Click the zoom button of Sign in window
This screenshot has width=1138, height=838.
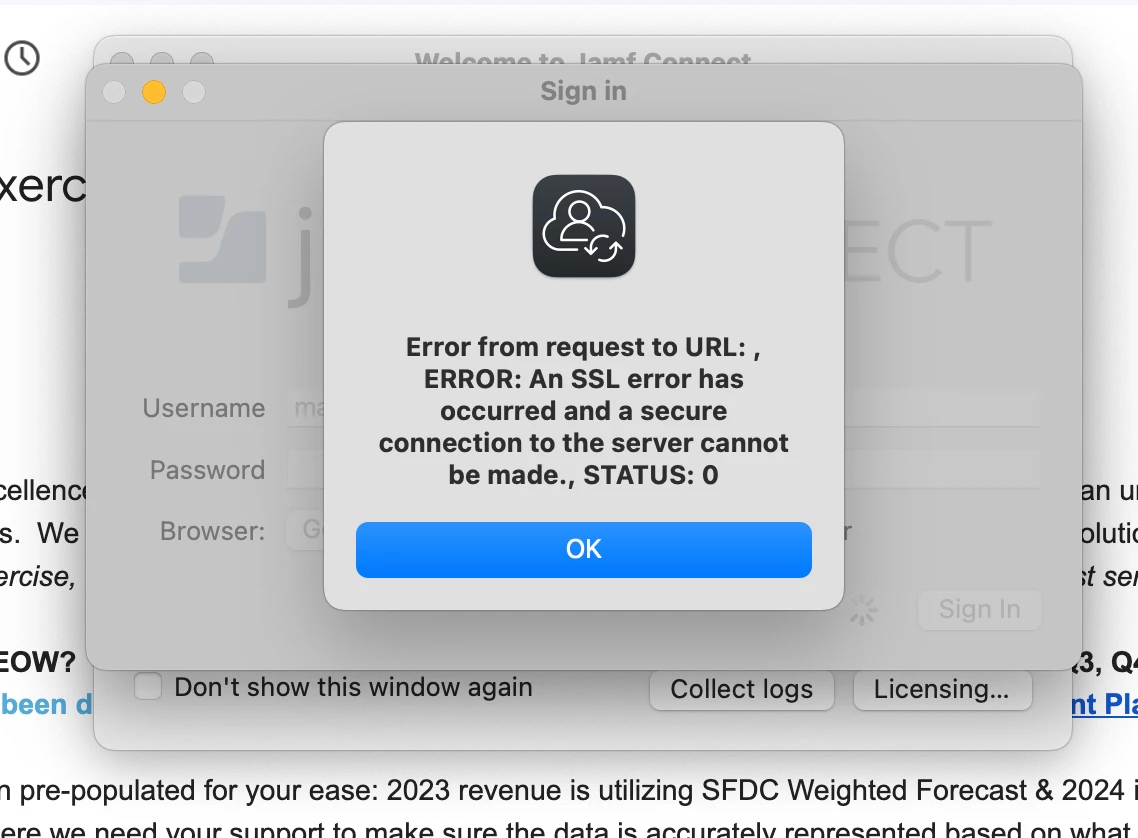pyautogui.click(x=194, y=92)
